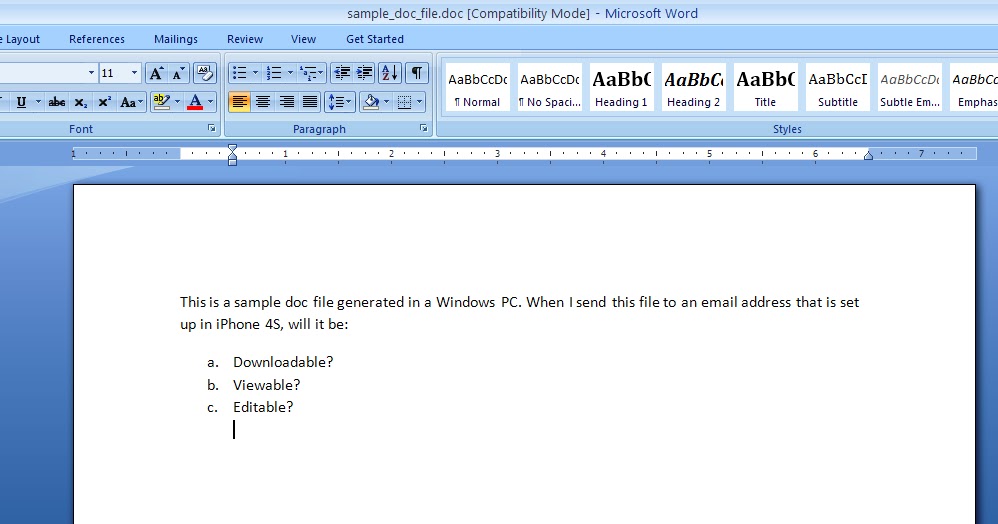998x524 pixels.
Task: Clear formatting with the eraser icon
Action: 204,73
